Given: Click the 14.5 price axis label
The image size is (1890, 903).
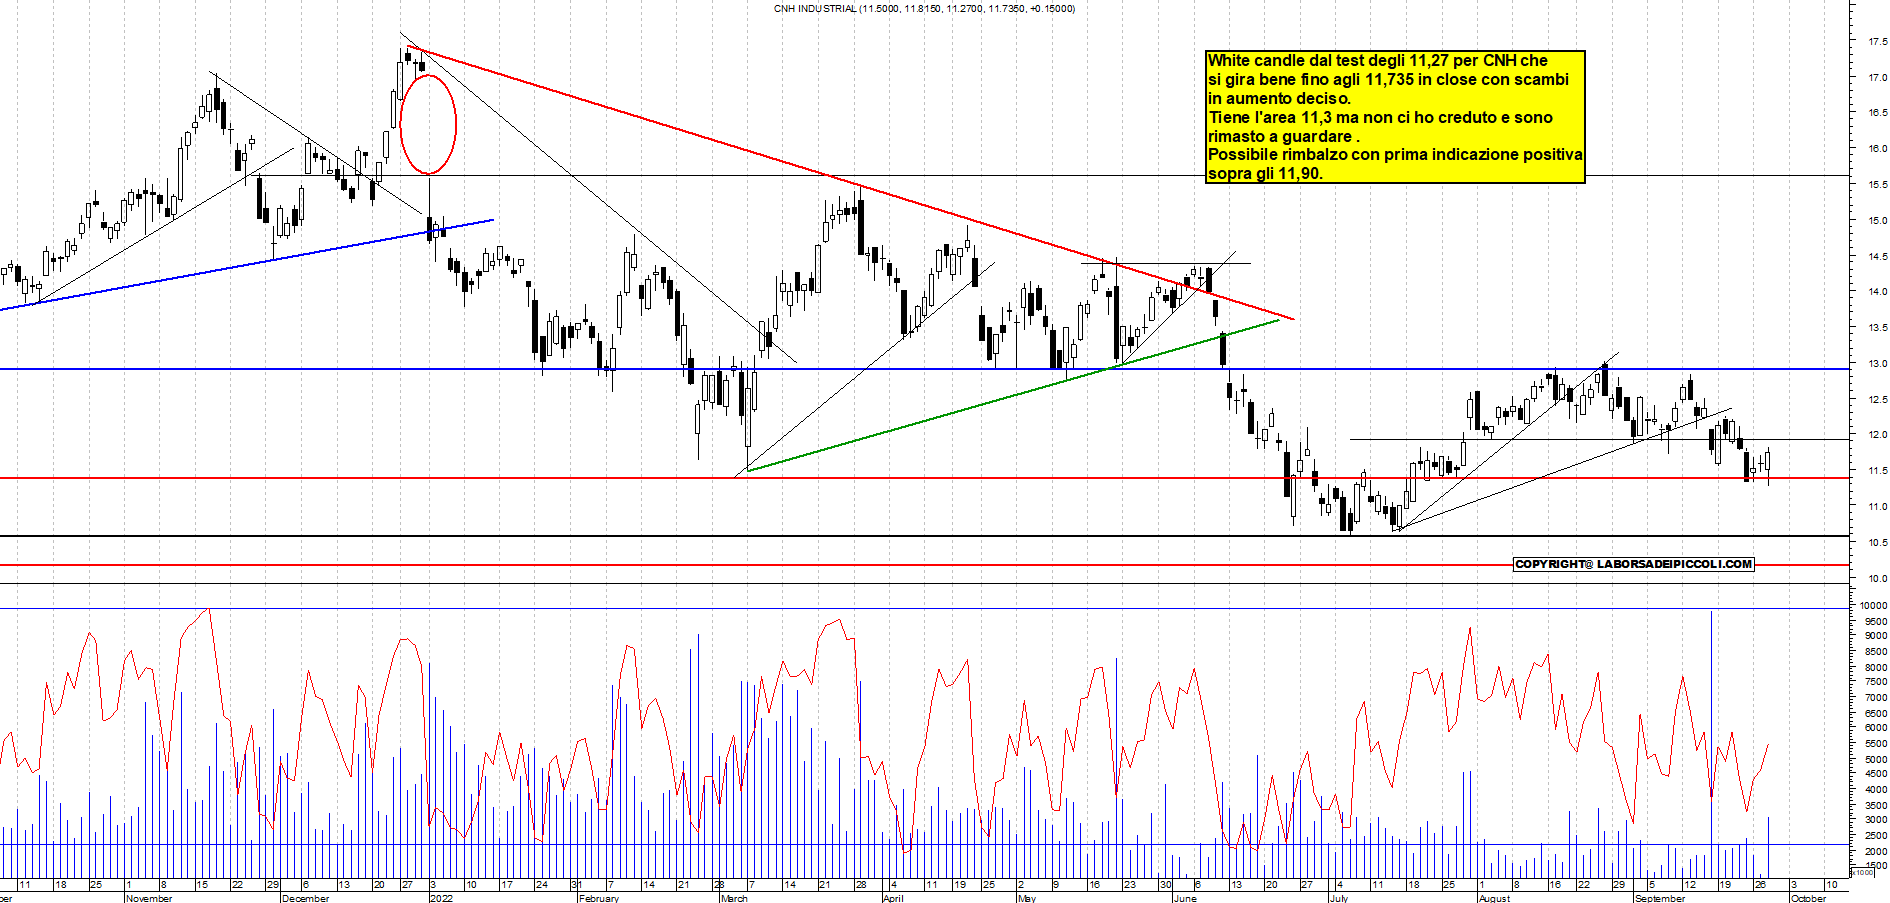Looking at the screenshot, I should click(x=1877, y=257).
